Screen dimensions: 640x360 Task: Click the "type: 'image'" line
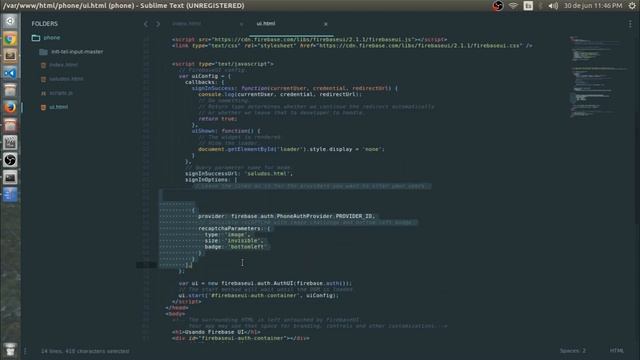pos(227,235)
